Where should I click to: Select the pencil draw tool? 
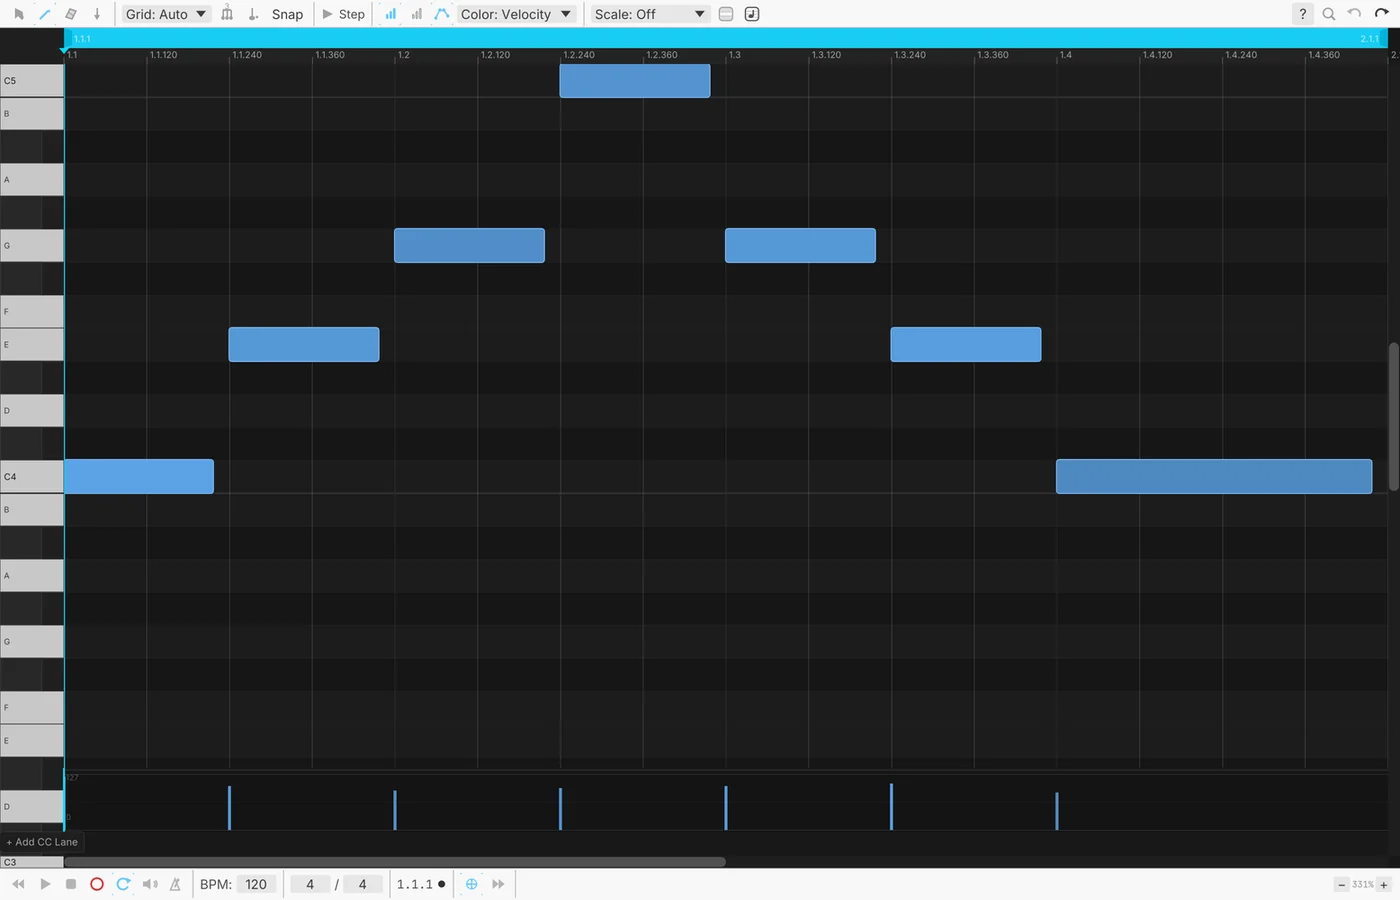tap(45, 14)
